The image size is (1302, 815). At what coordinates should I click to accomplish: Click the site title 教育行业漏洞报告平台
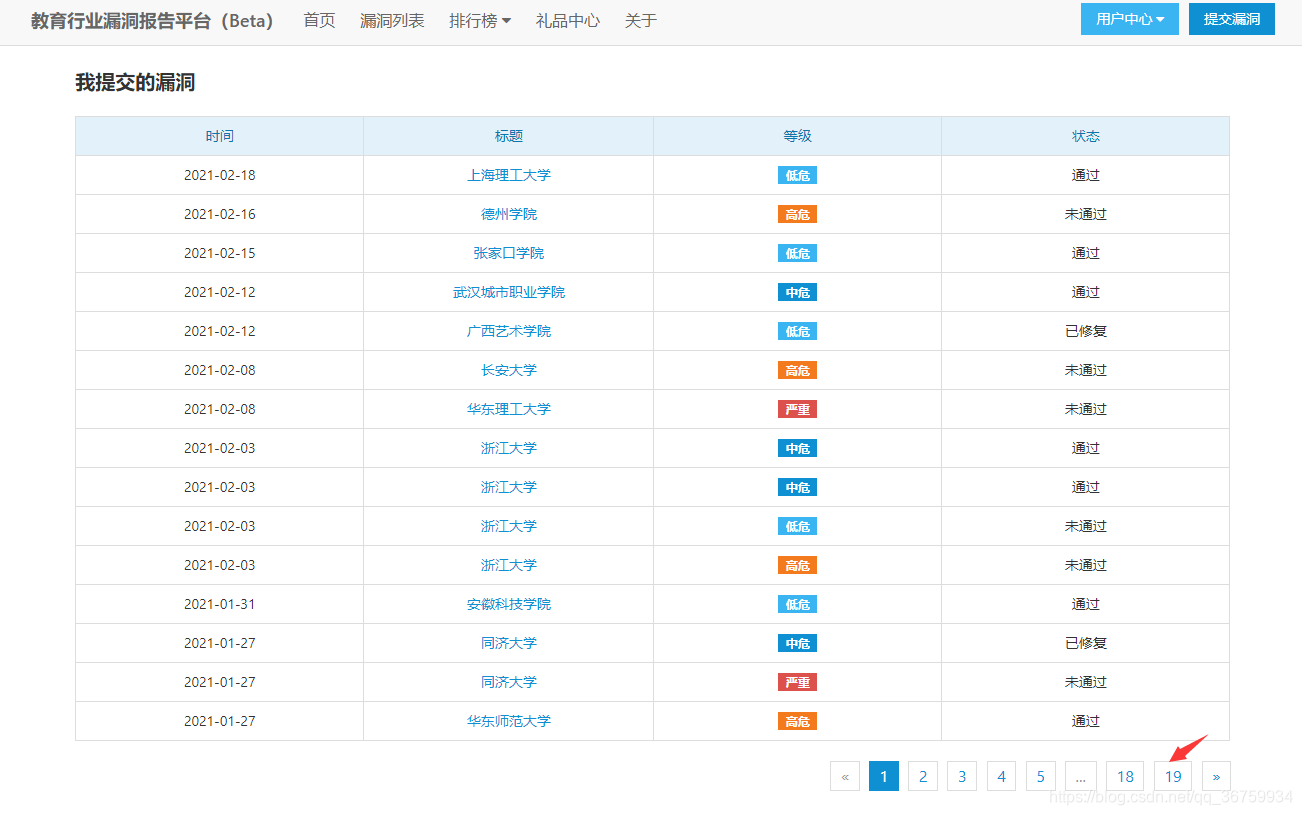coord(152,20)
